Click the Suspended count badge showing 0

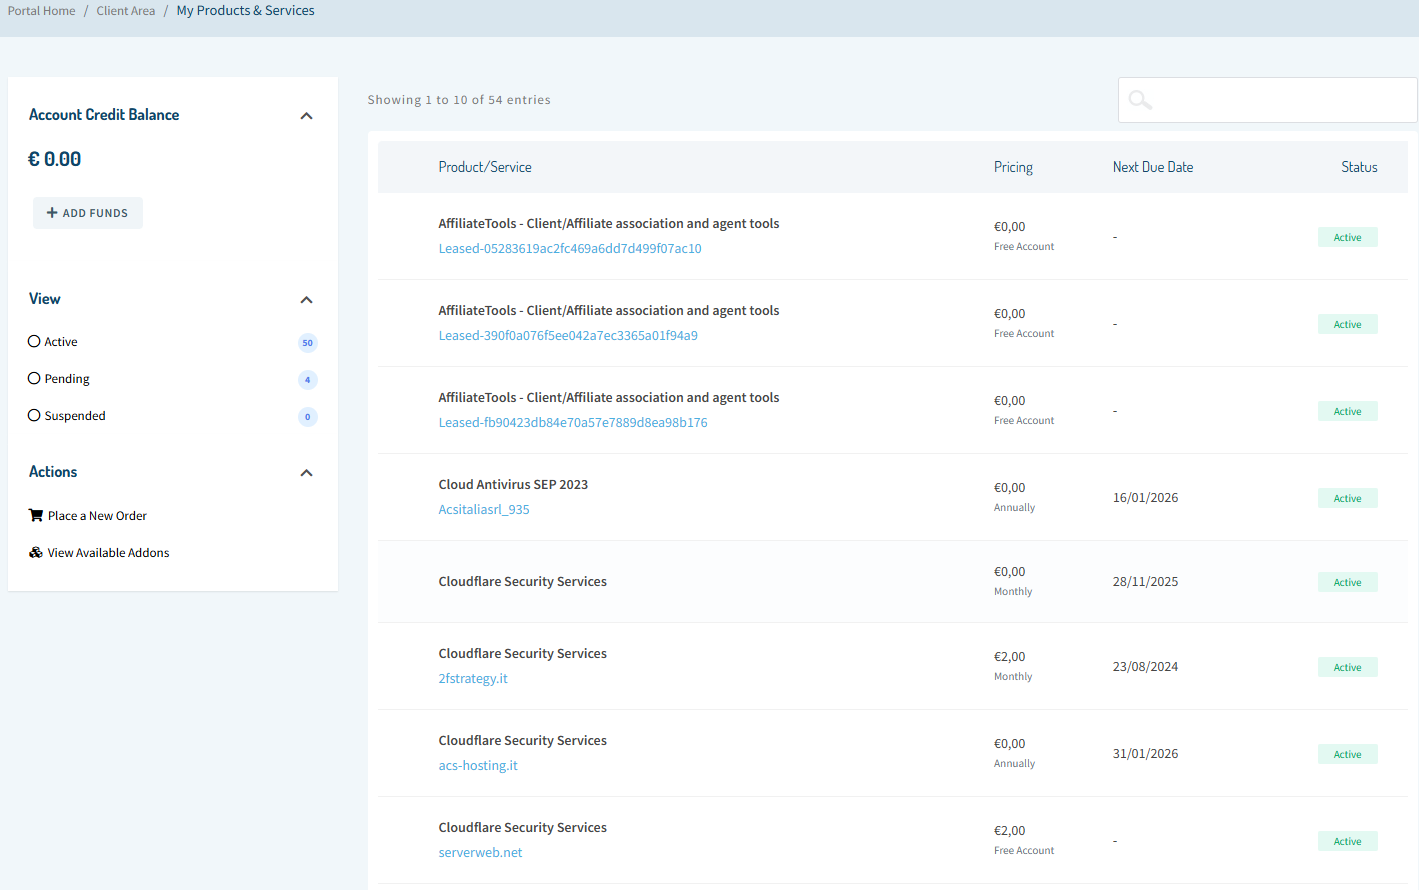coord(307,417)
